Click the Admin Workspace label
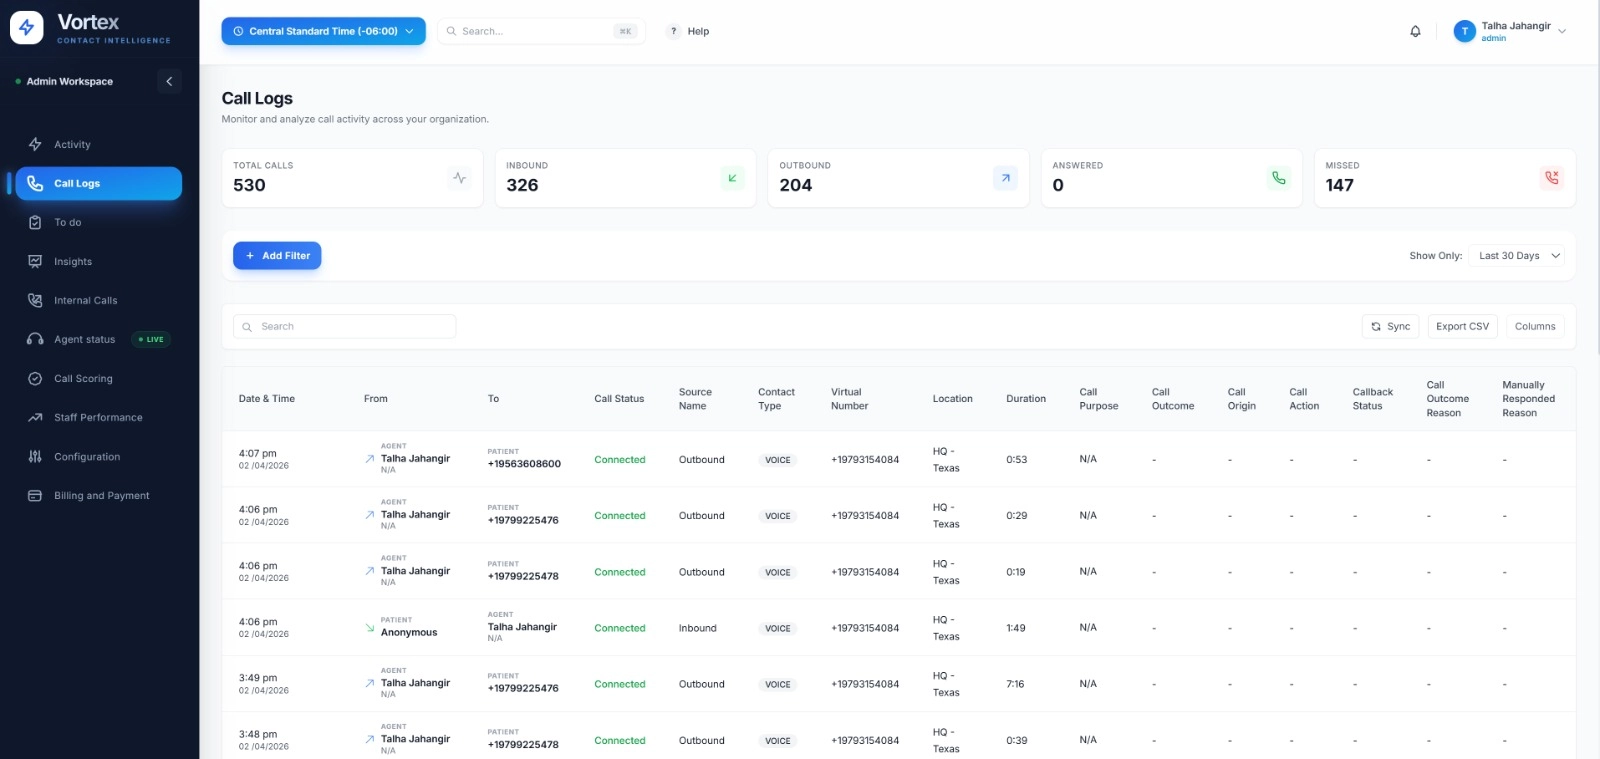This screenshot has width=1600, height=759. [x=70, y=81]
